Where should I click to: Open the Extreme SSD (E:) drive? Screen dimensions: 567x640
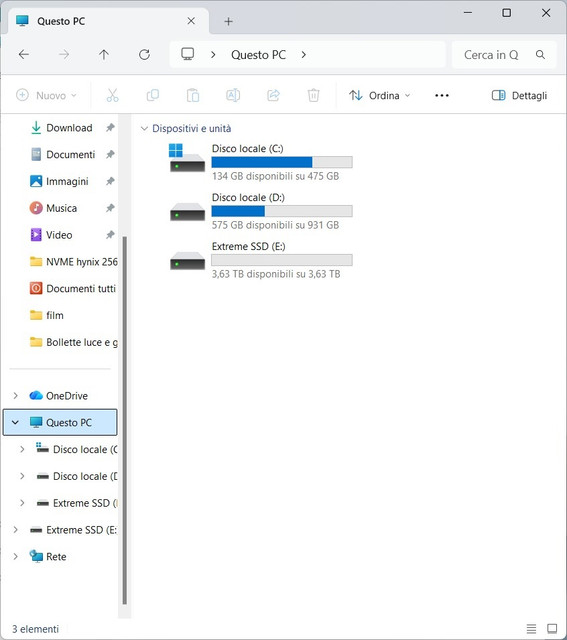point(261,260)
